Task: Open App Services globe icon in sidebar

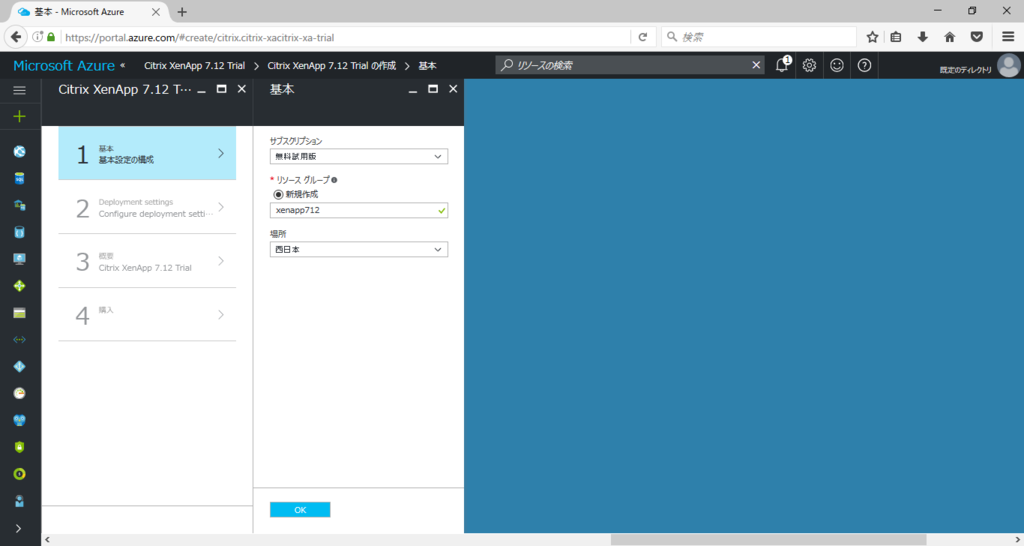Action: [20, 152]
